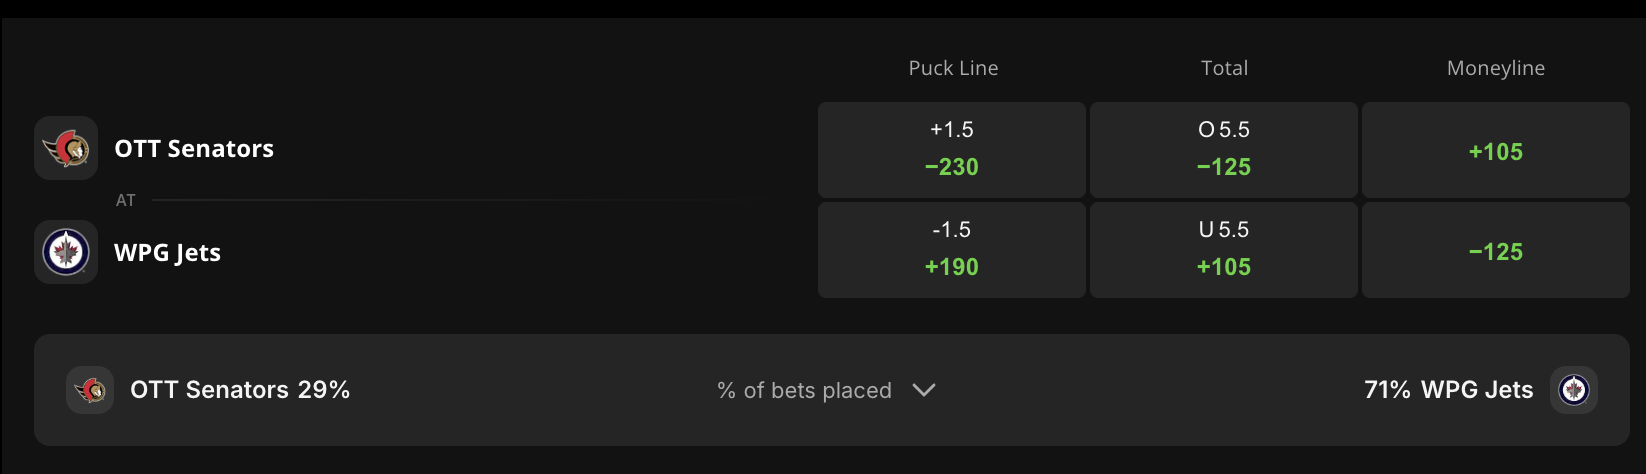Open the OTT Senators team name link
Image resolution: width=1646 pixels, height=474 pixels.
coord(194,149)
